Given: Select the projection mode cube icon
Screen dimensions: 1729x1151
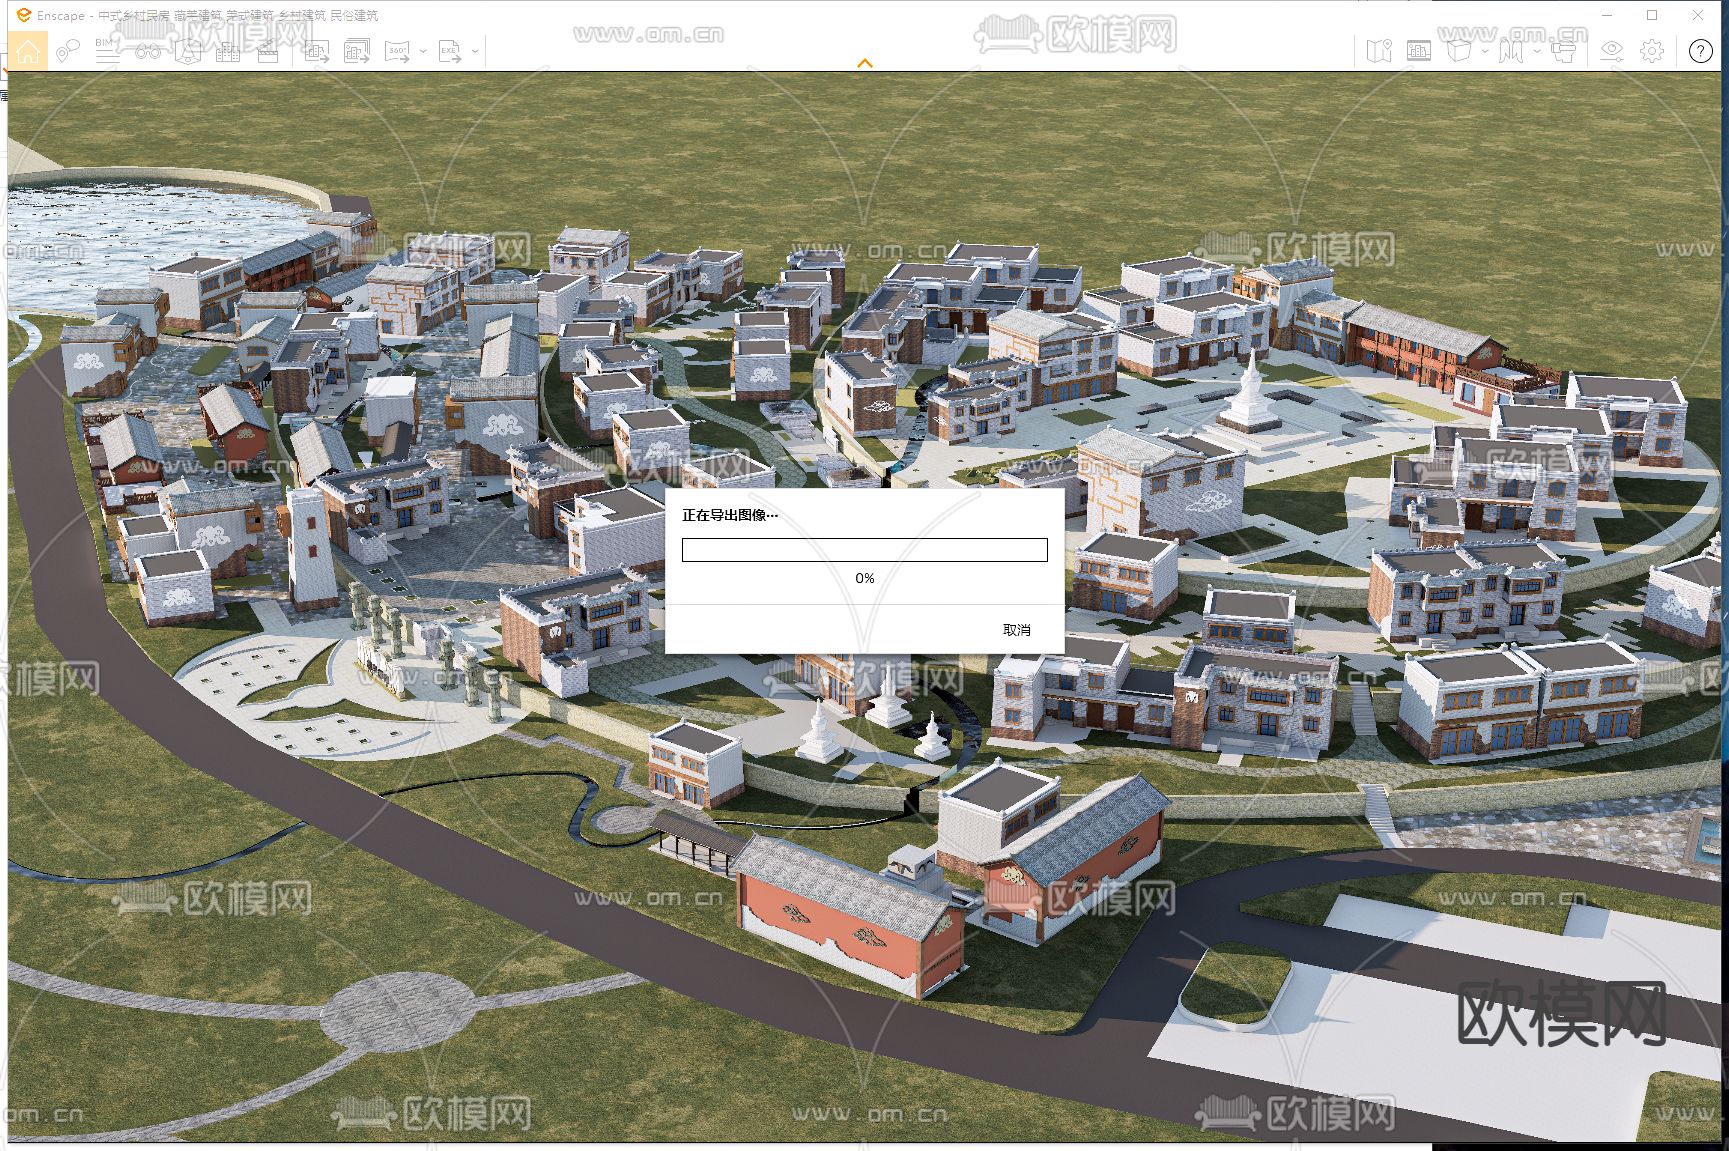Looking at the screenshot, I should pos(1459,51).
